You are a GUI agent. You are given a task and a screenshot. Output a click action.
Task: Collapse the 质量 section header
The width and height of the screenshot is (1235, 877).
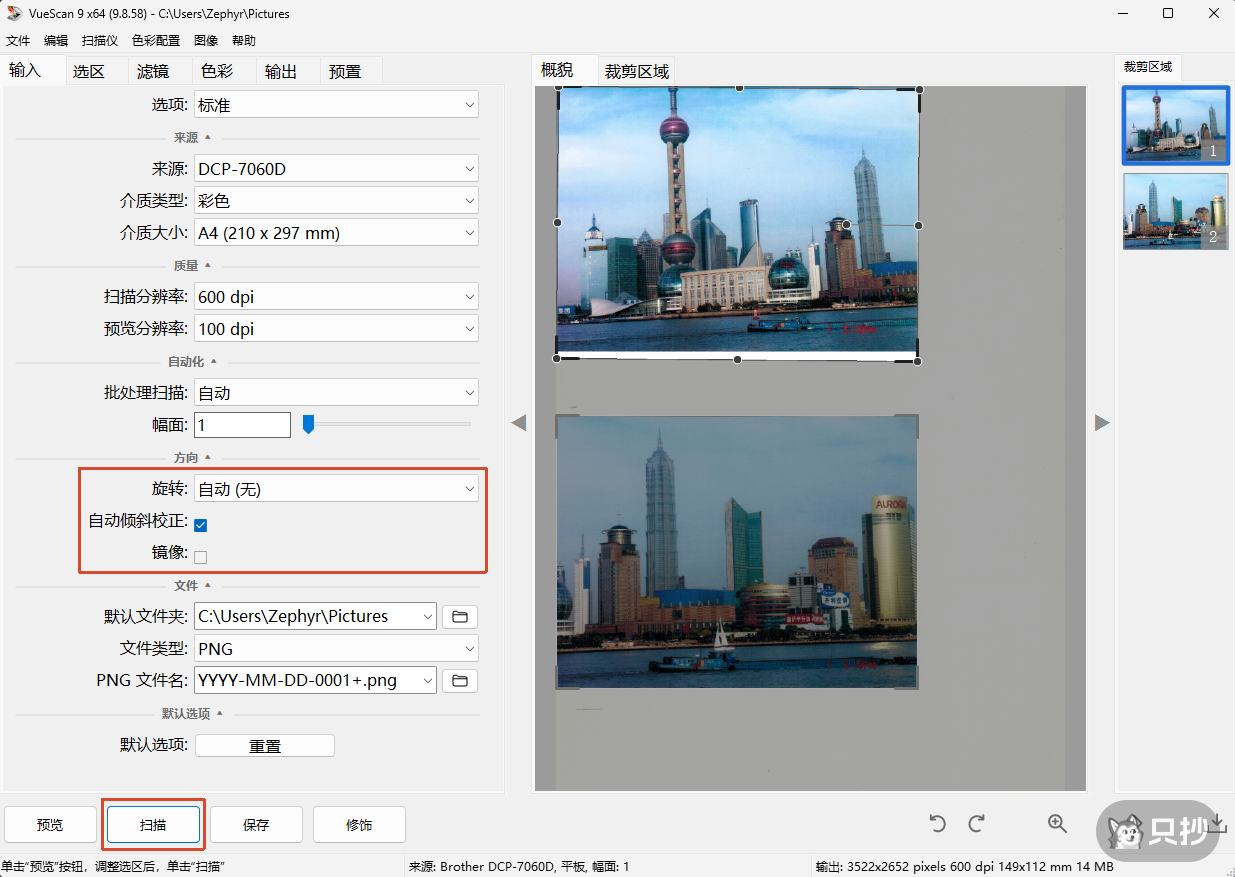[192, 266]
